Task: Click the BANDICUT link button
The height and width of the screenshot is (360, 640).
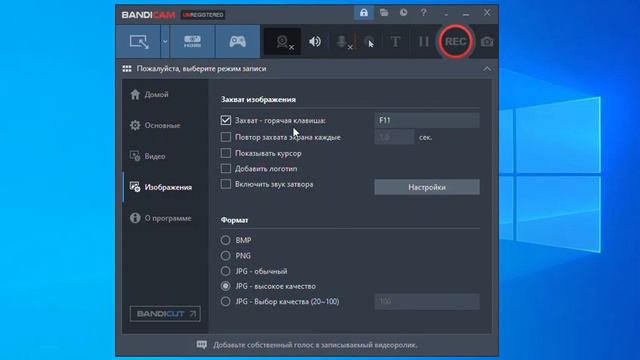Action: 165,314
